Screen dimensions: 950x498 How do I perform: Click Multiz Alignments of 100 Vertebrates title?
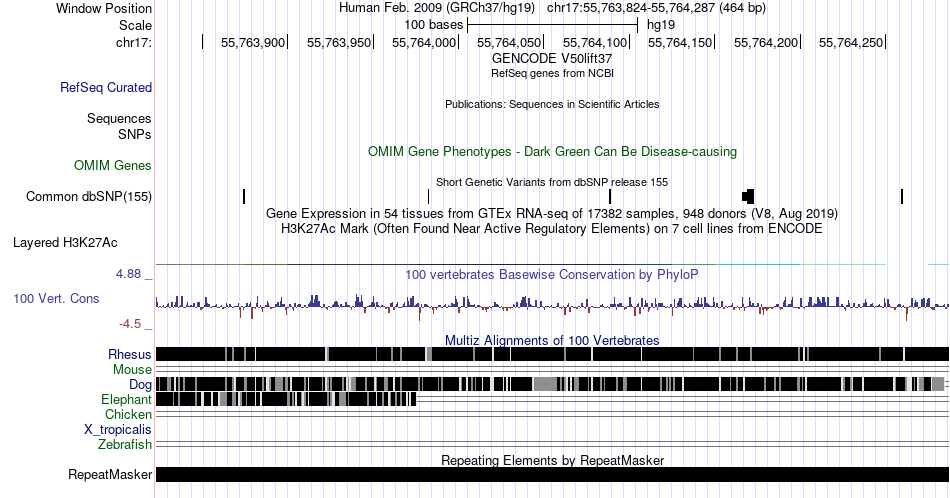[x=552, y=340]
